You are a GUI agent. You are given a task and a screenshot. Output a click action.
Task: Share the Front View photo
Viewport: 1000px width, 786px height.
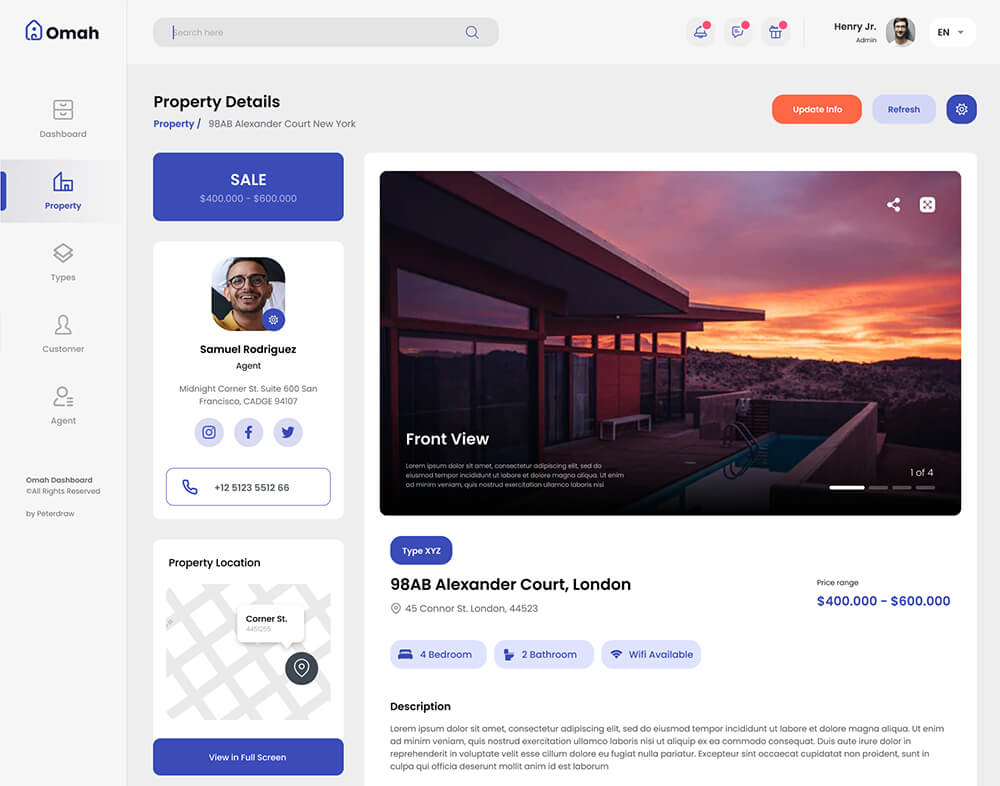893,205
